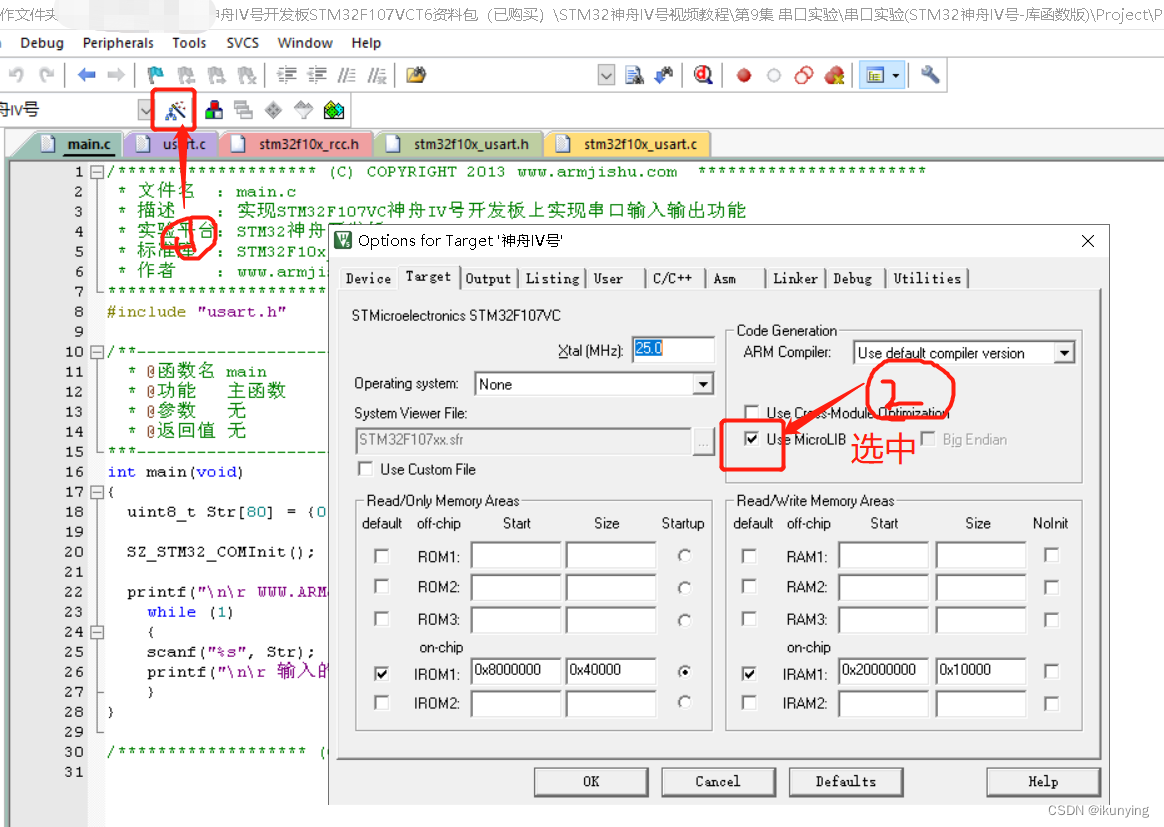This screenshot has height=827, width=1164.
Task: Click Xtal (MHz) input field
Action: click(673, 349)
